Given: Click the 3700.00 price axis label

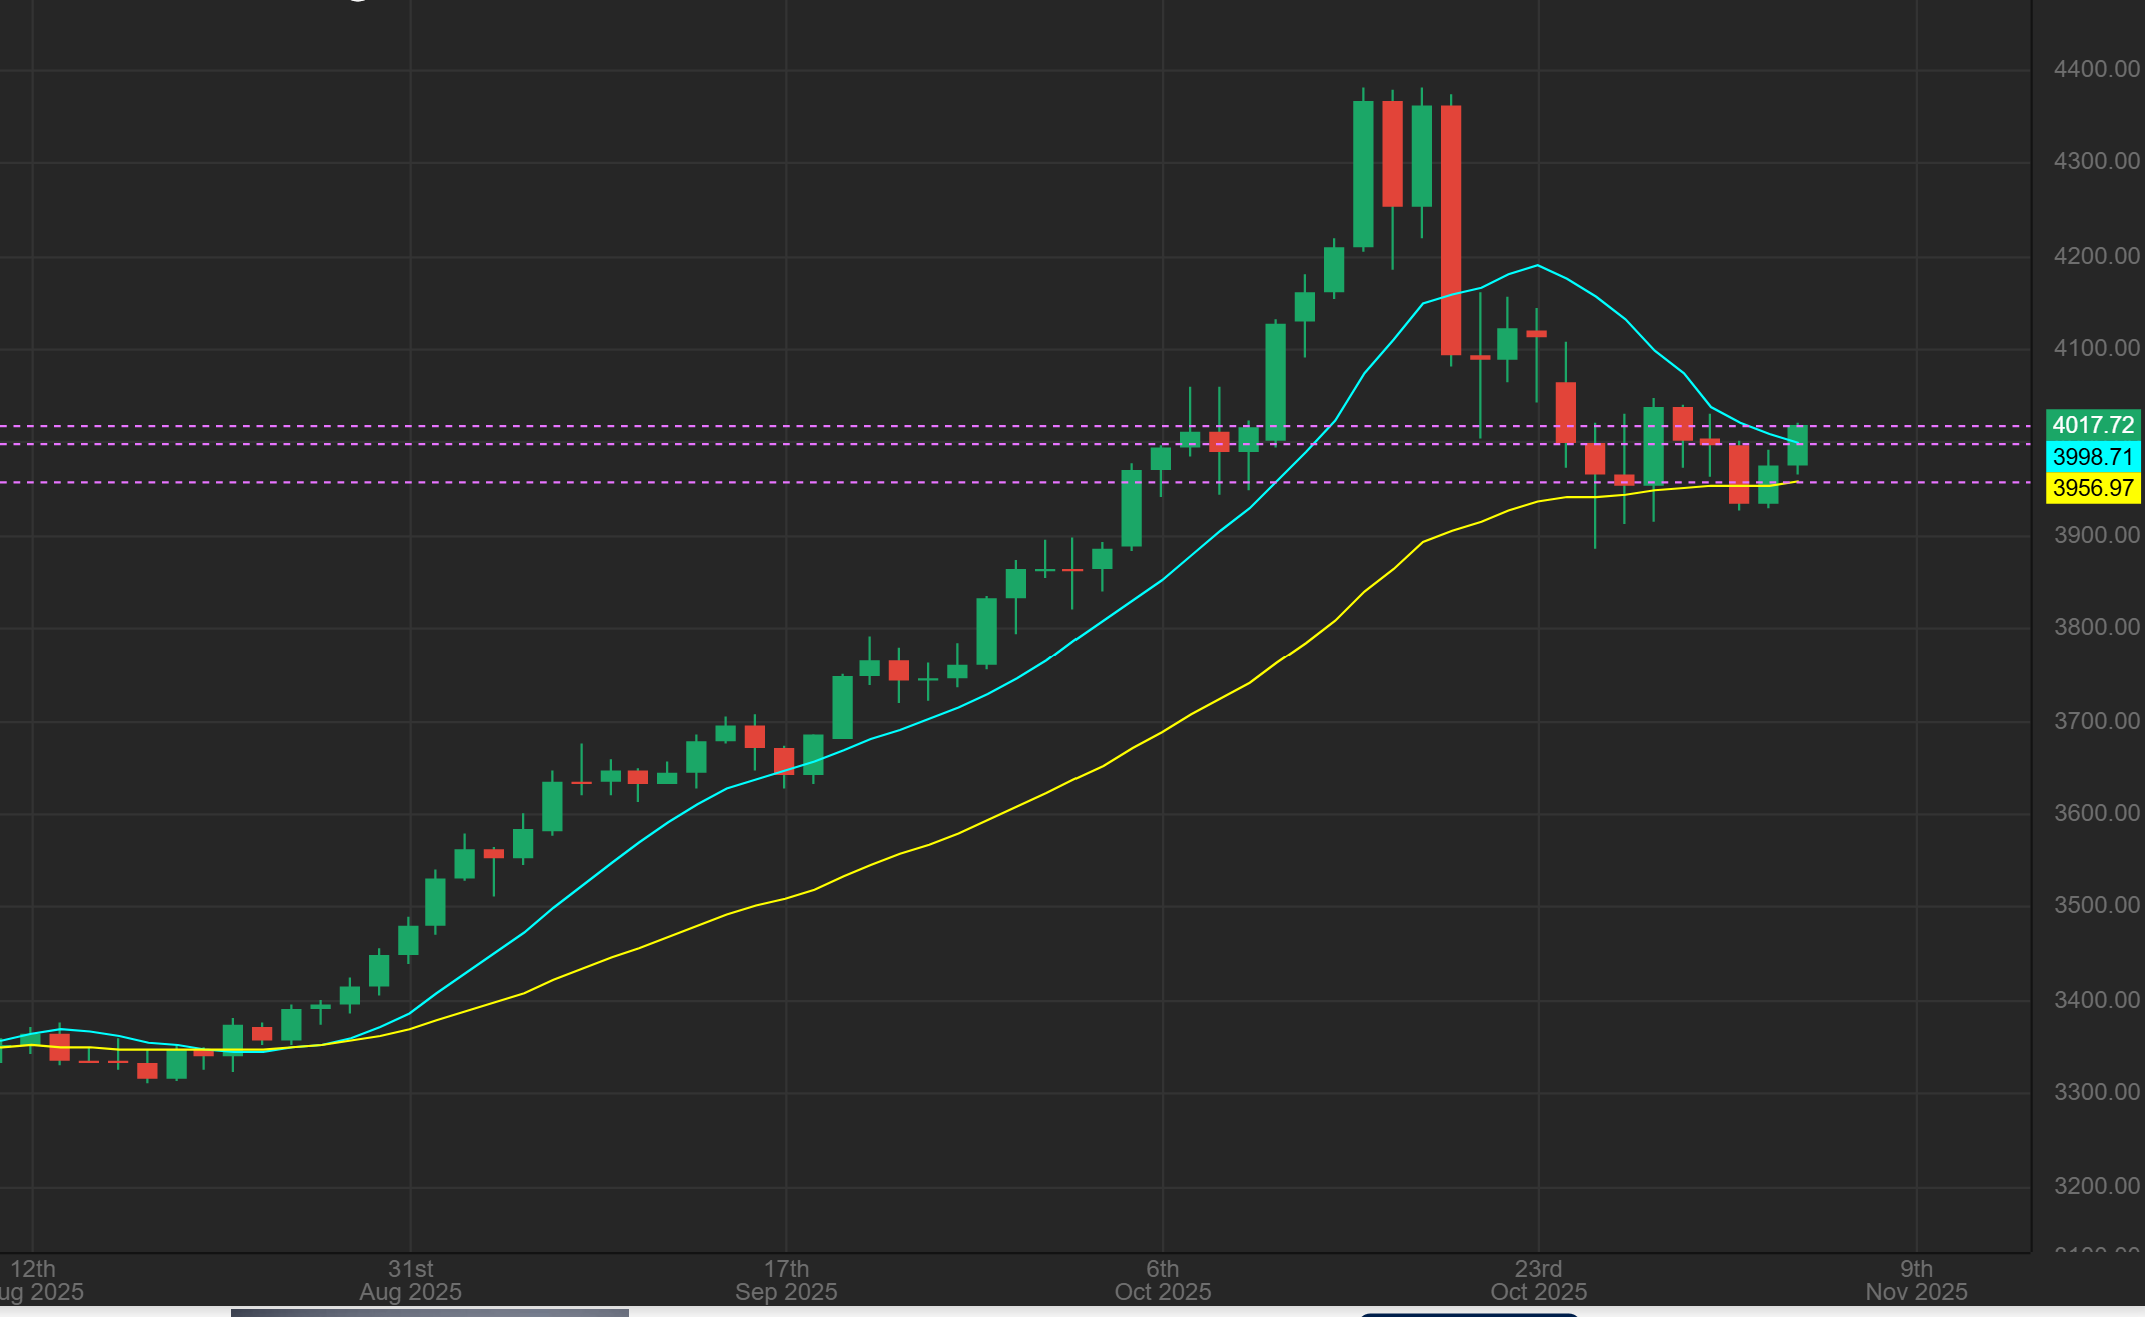Looking at the screenshot, I should [2096, 721].
